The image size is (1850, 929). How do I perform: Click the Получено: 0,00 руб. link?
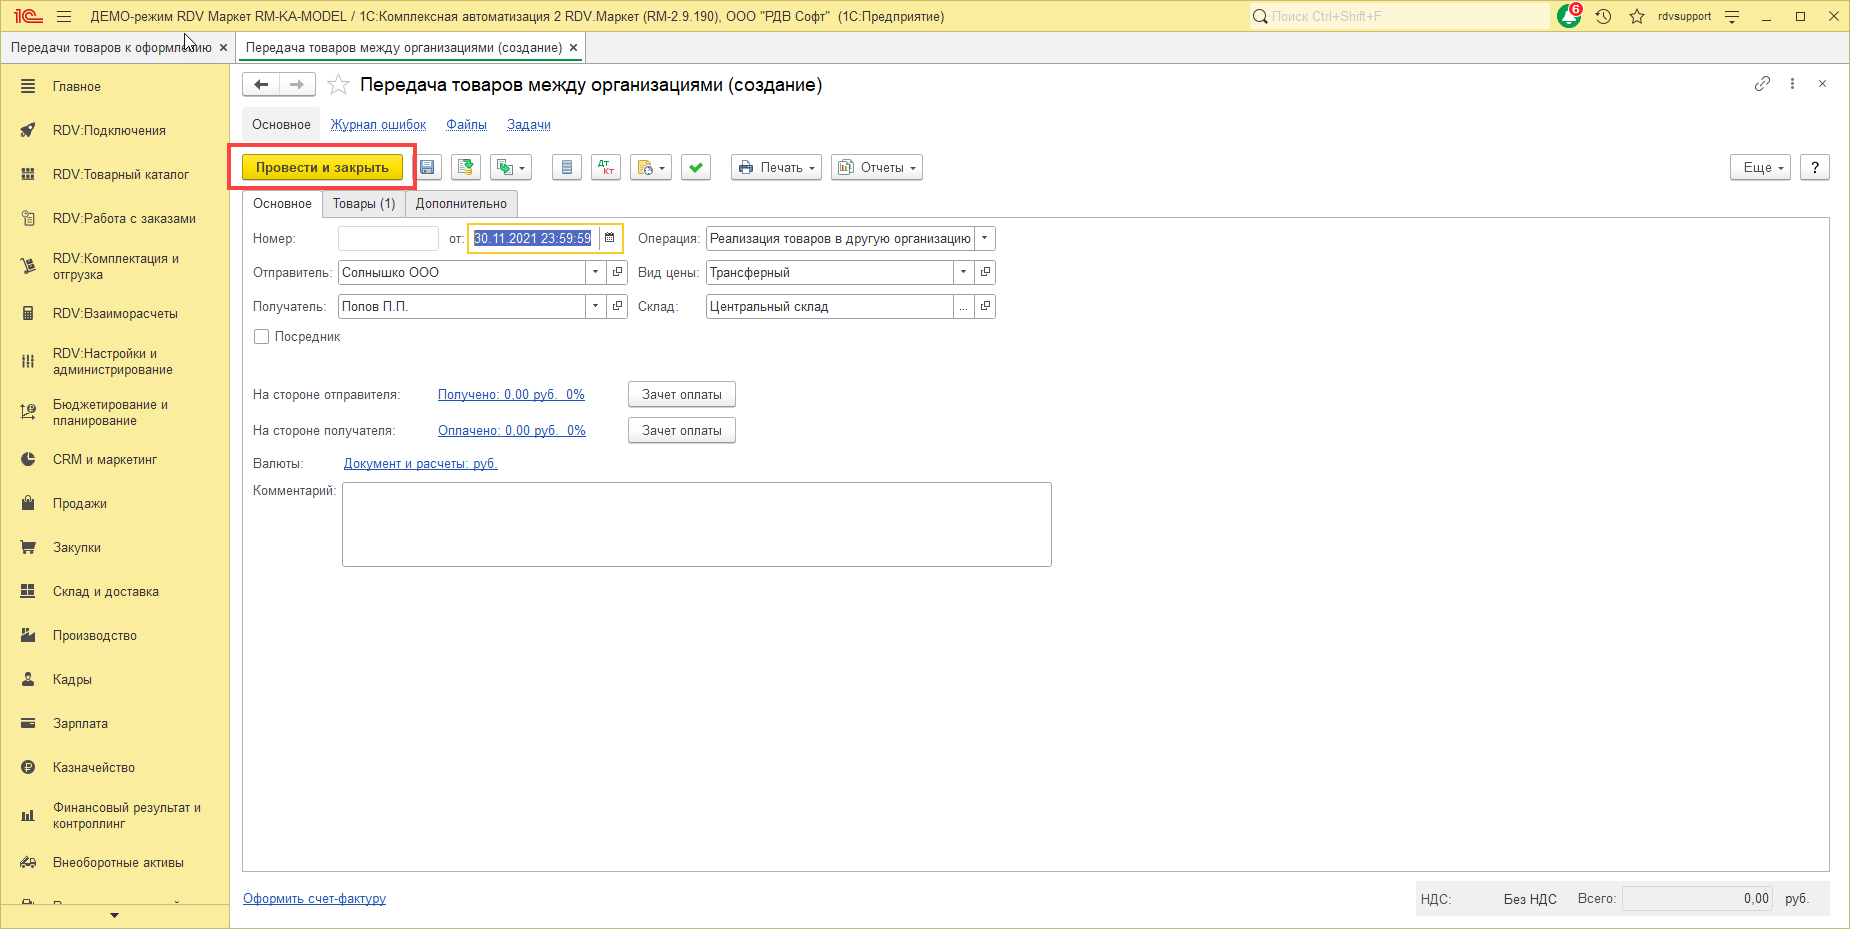tap(511, 395)
